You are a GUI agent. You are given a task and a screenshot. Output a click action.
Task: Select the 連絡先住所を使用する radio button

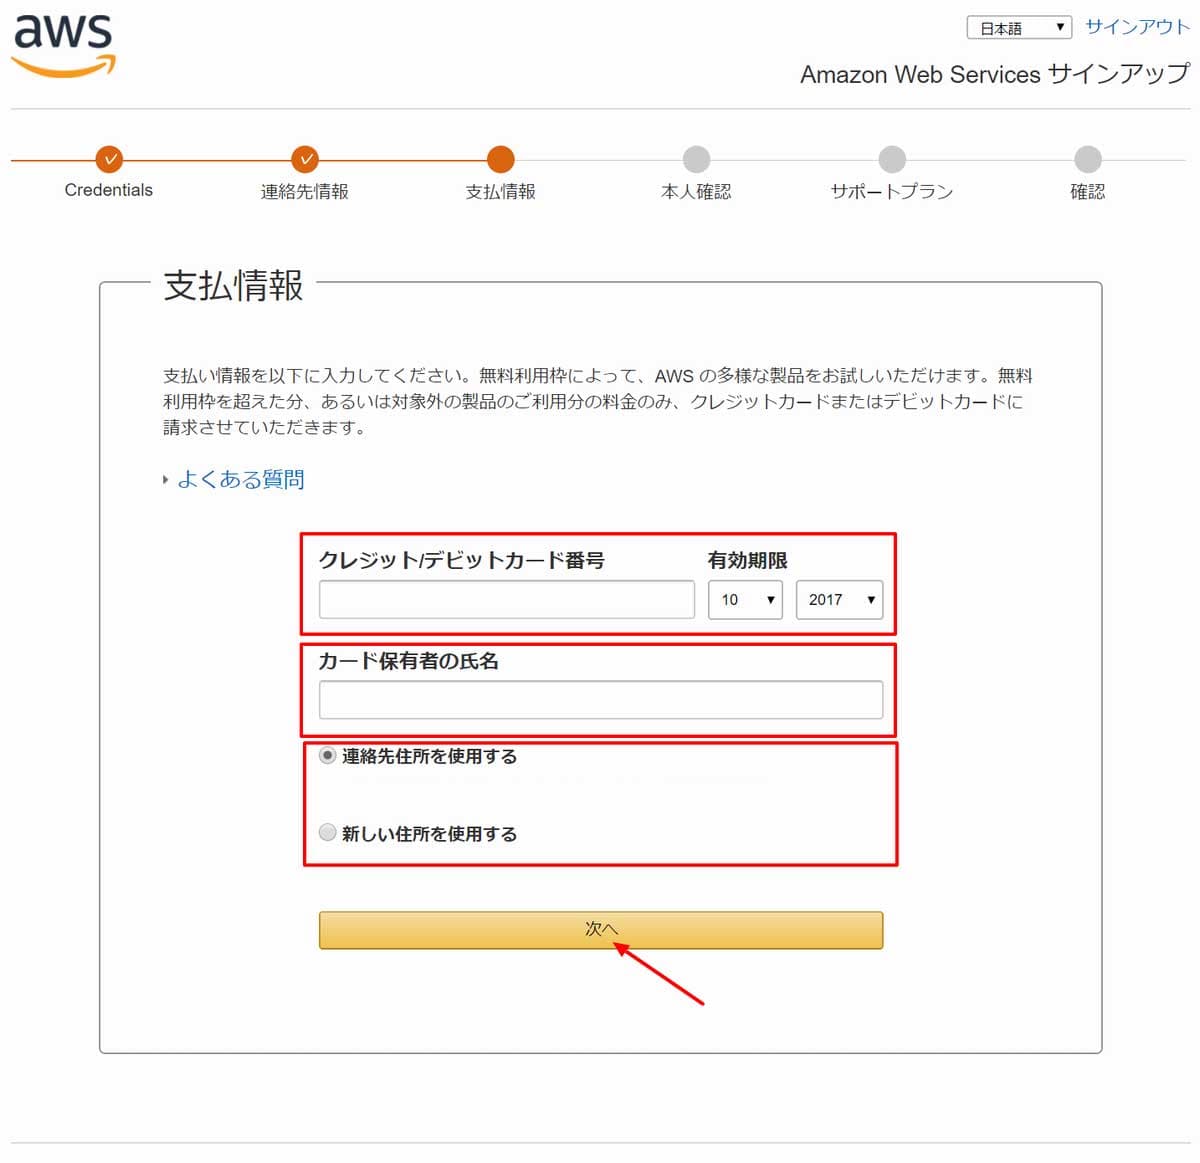327,757
